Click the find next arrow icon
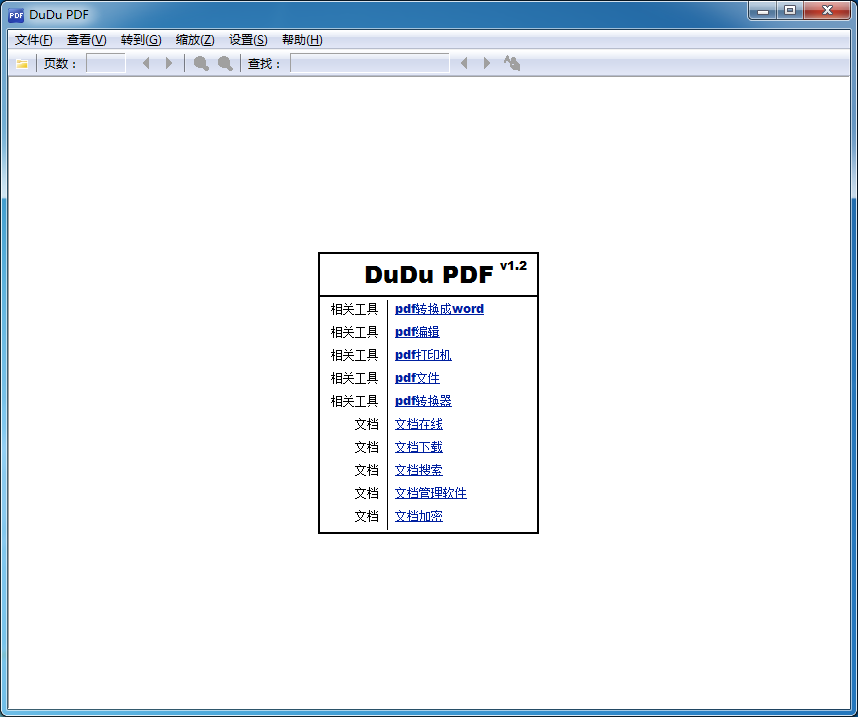Screen dimensions: 858x717 [487, 64]
